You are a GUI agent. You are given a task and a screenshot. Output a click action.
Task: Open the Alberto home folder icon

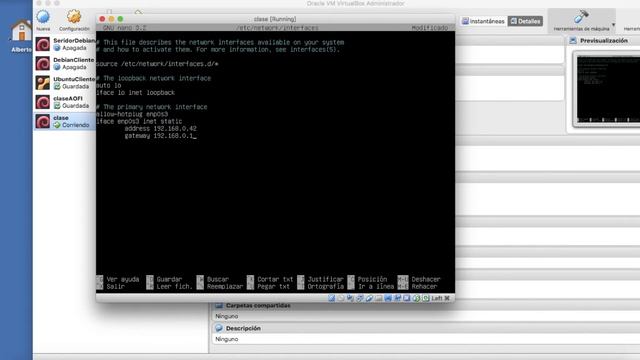[21, 31]
